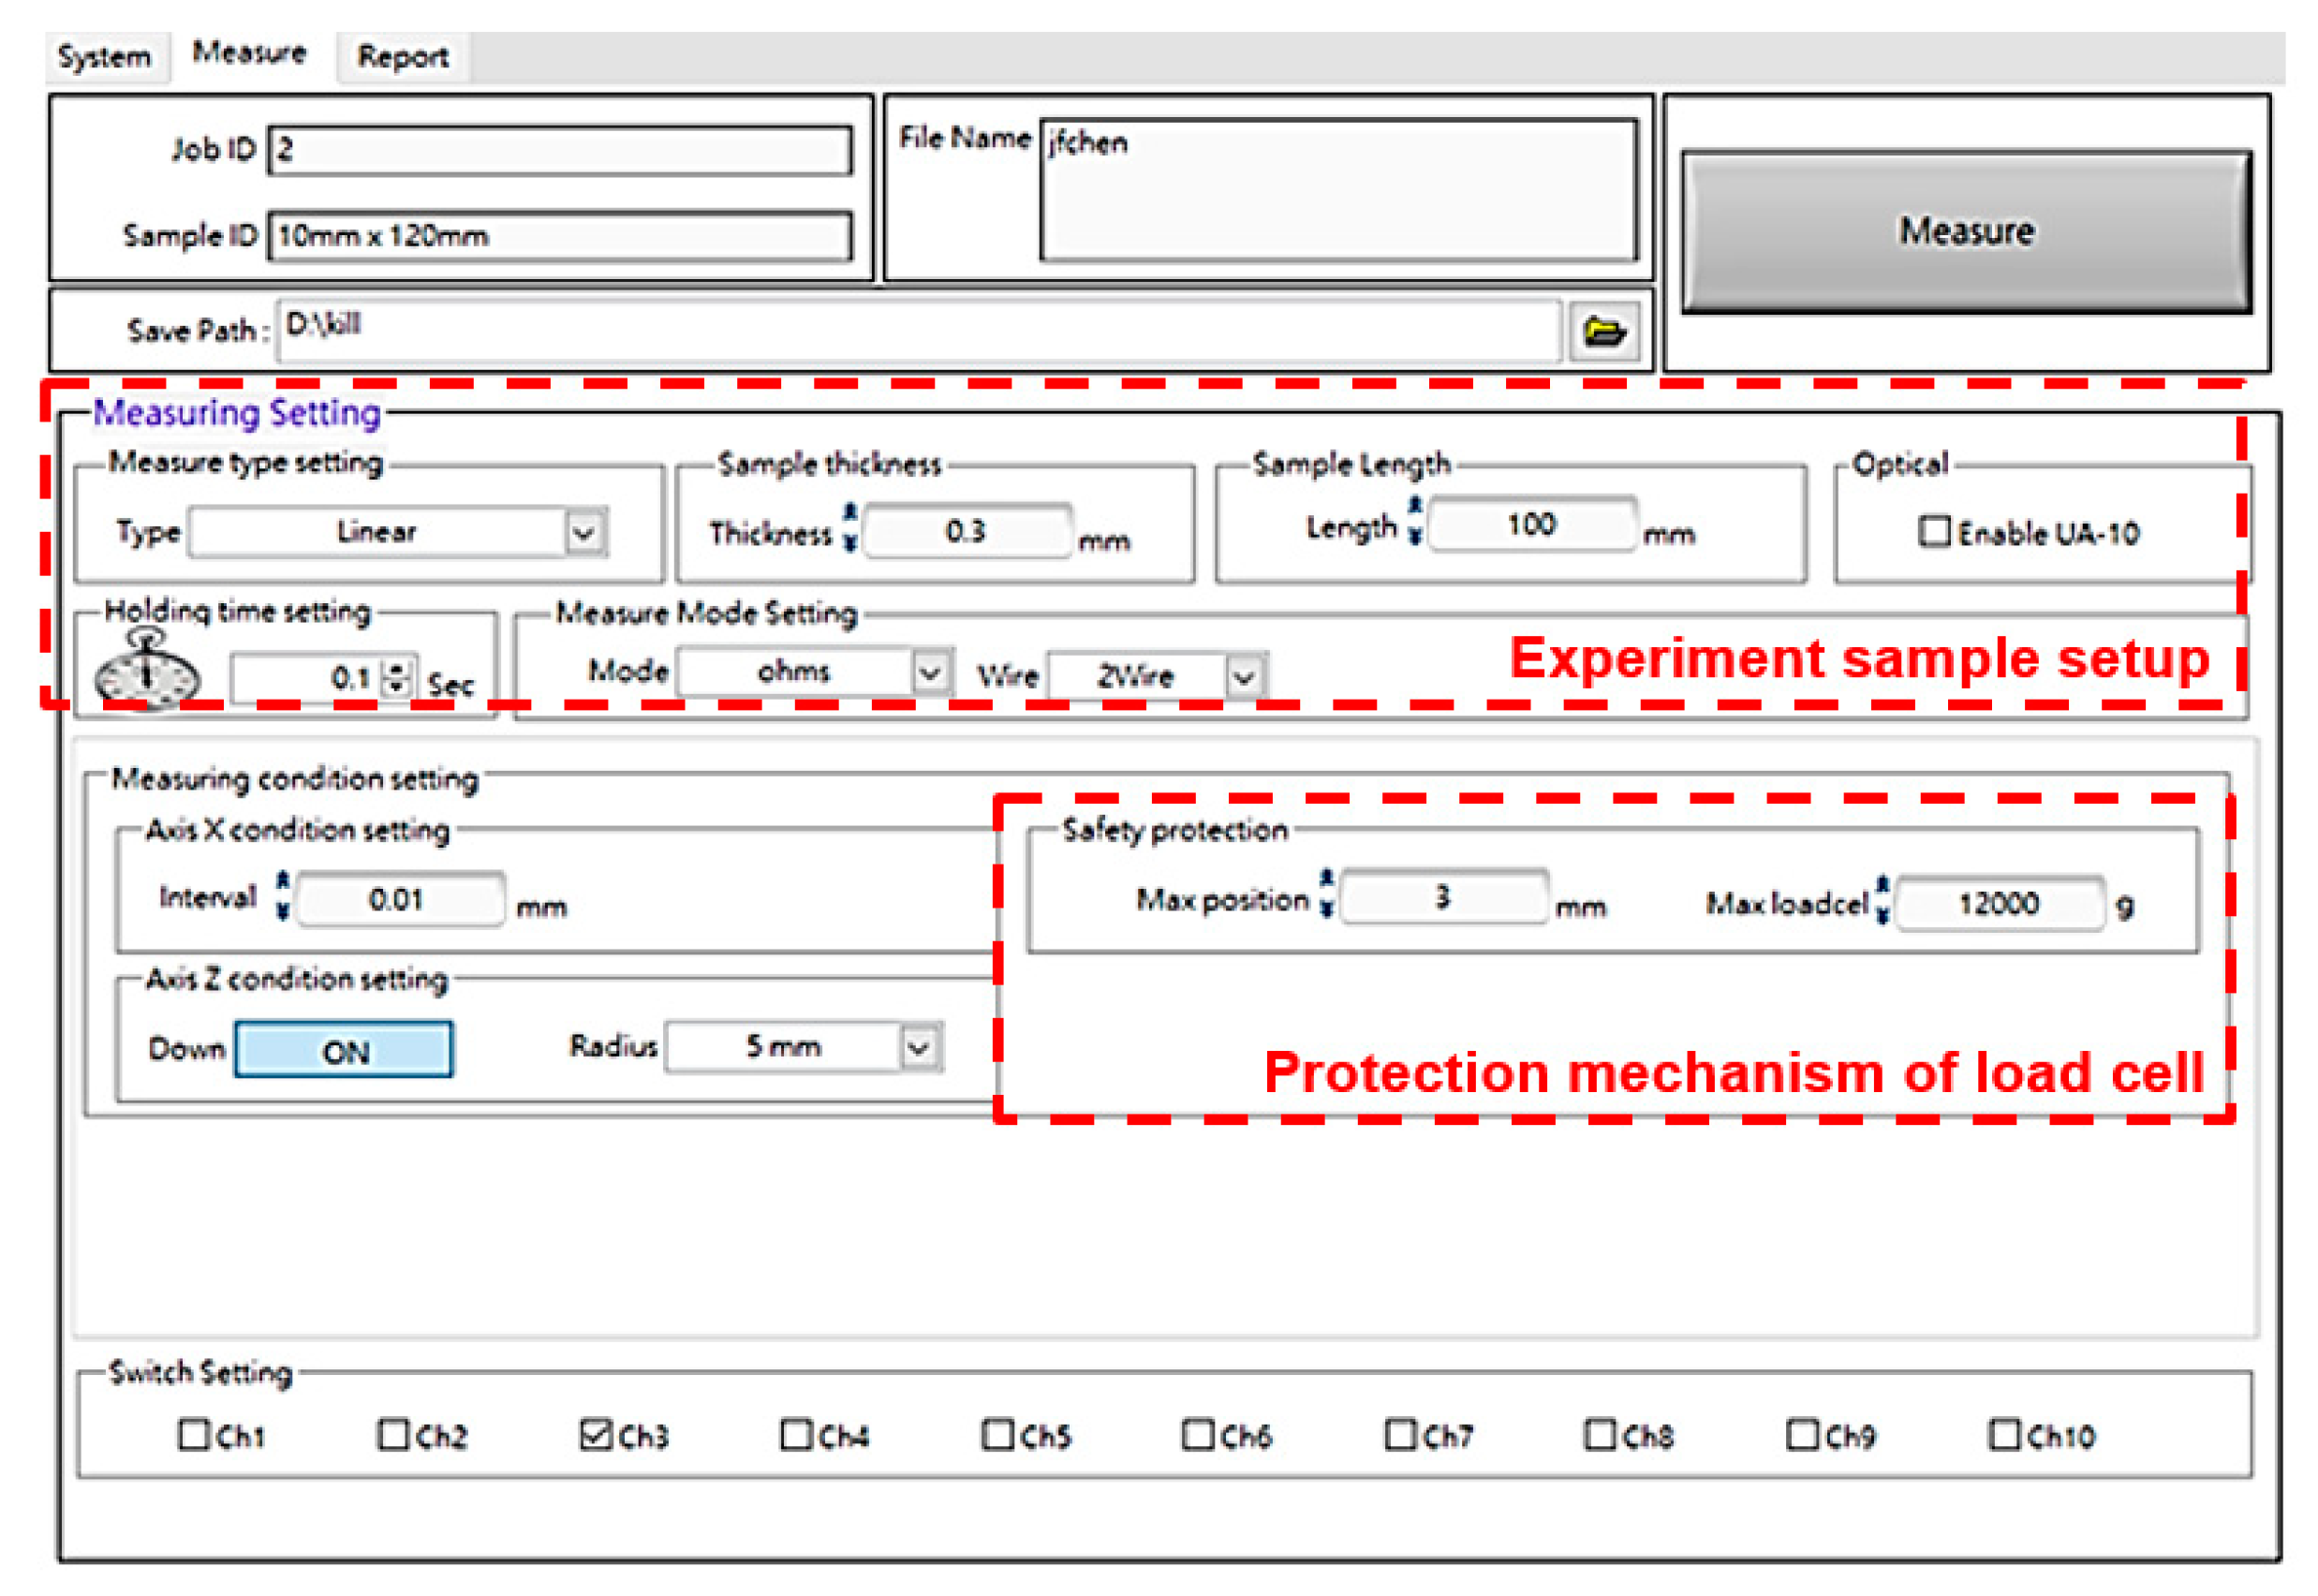
Task: Open the Radius dropdown showing 5 mm
Action: [918, 1048]
